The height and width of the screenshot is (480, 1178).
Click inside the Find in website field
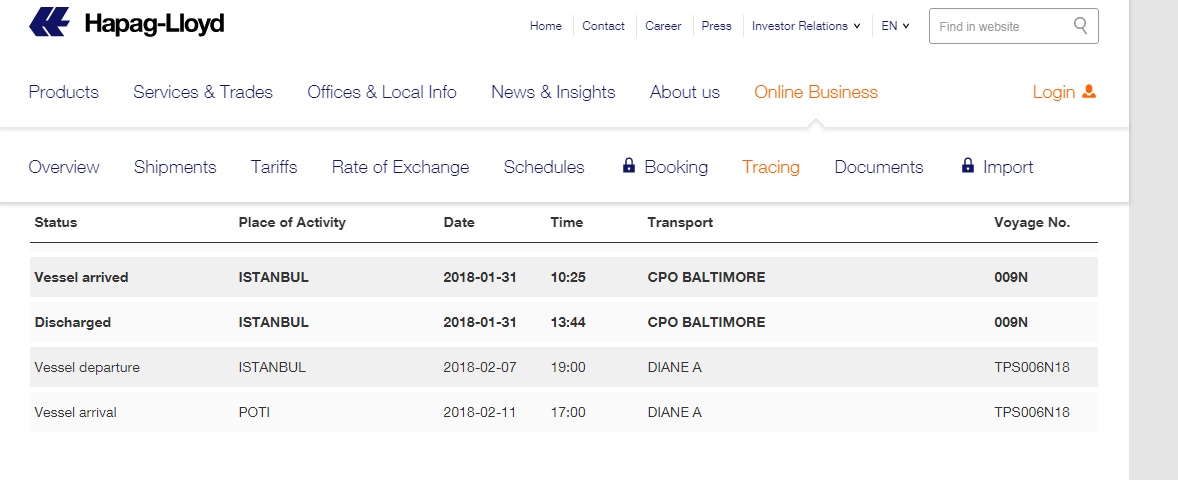pos(1000,26)
